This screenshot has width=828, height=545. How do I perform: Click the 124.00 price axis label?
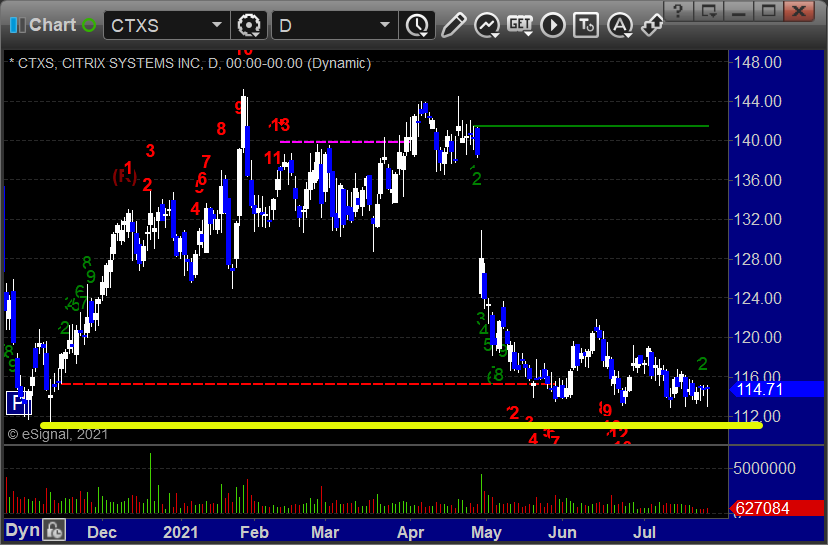(758, 298)
